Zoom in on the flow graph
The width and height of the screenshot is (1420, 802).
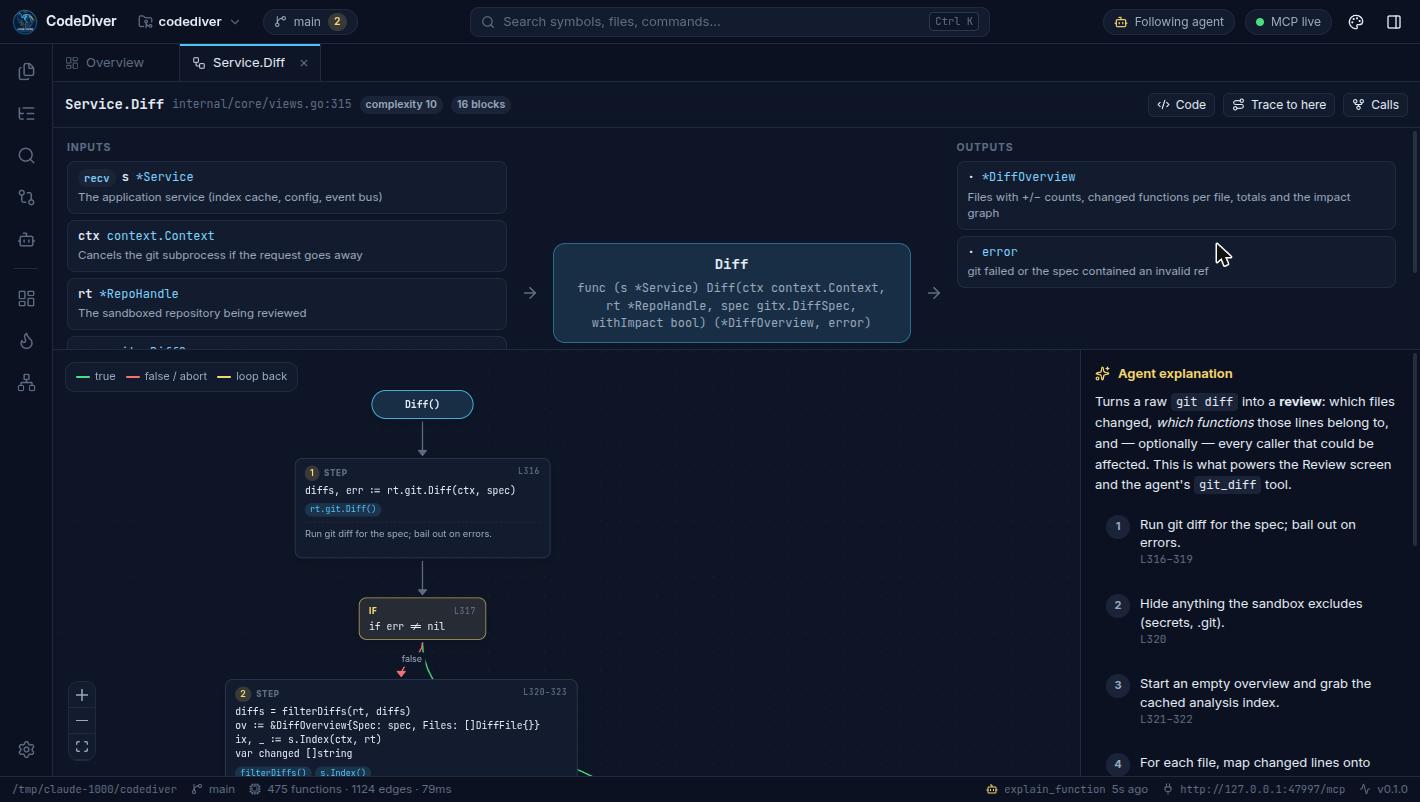[x=82, y=695]
